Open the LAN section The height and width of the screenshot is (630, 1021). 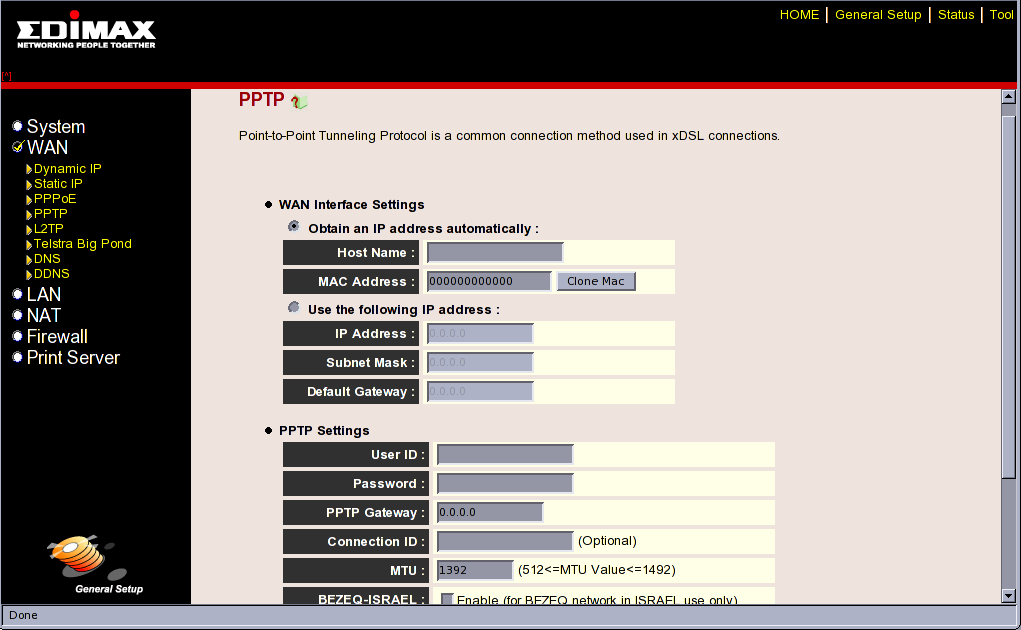click(44, 294)
